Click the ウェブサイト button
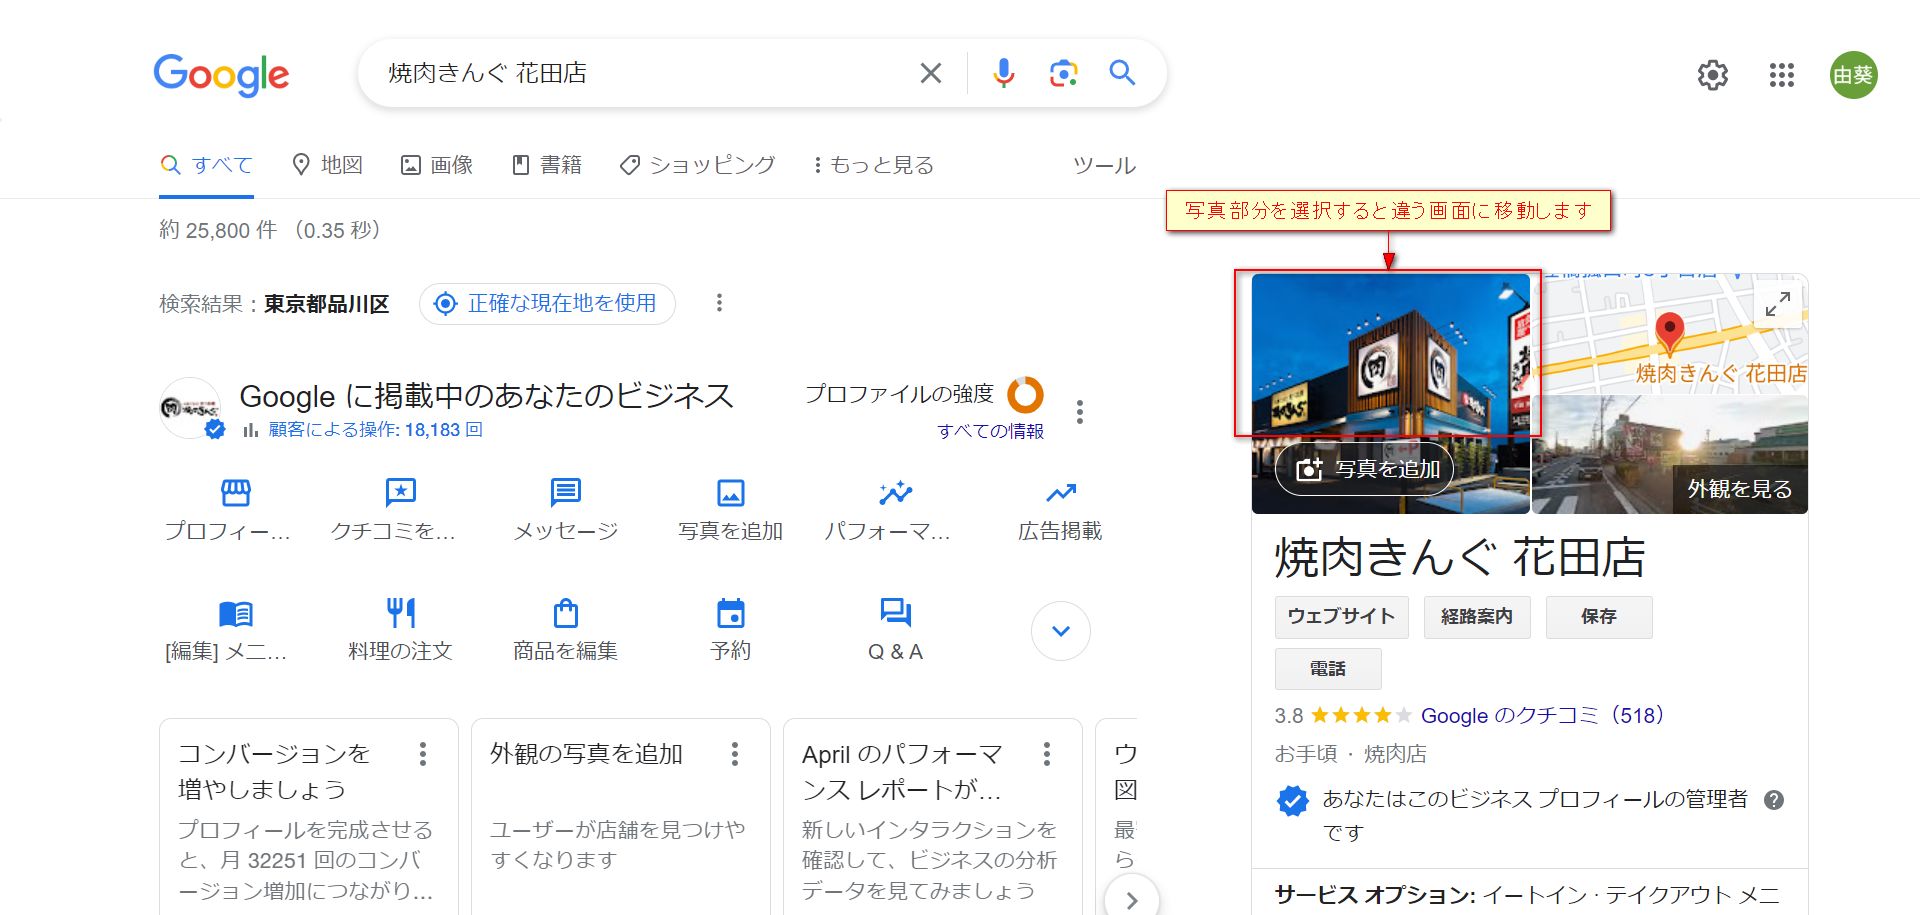The height and width of the screenshot is (915, 1920). 1341,617
